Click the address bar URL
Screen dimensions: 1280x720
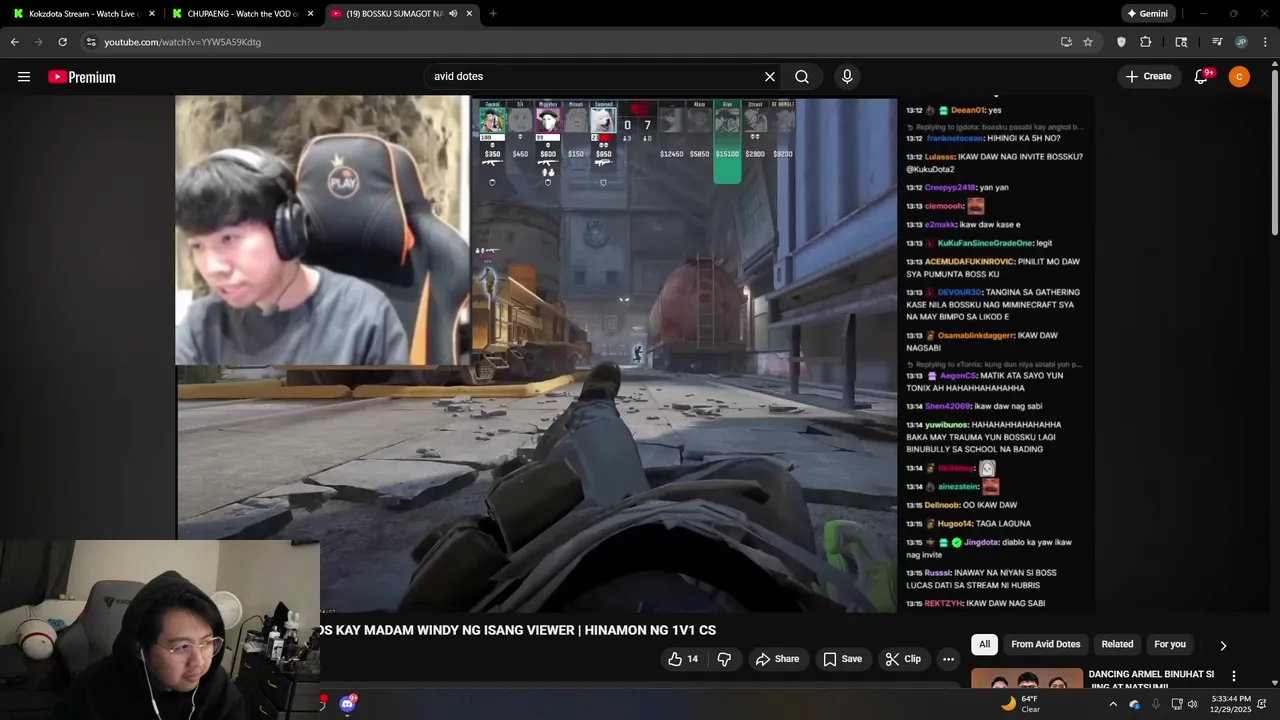point(182,42)
